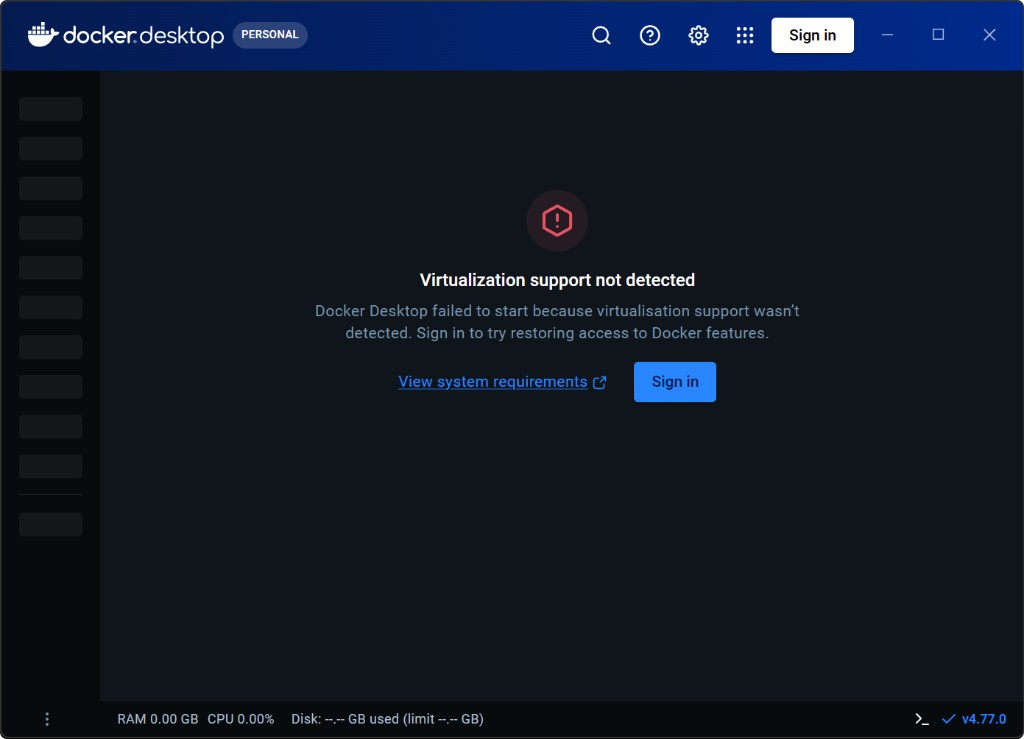Image resolution: width=1024 pixels, height=739 pixels.
Task: Open the settings gear icon
Action: [698, 35]
